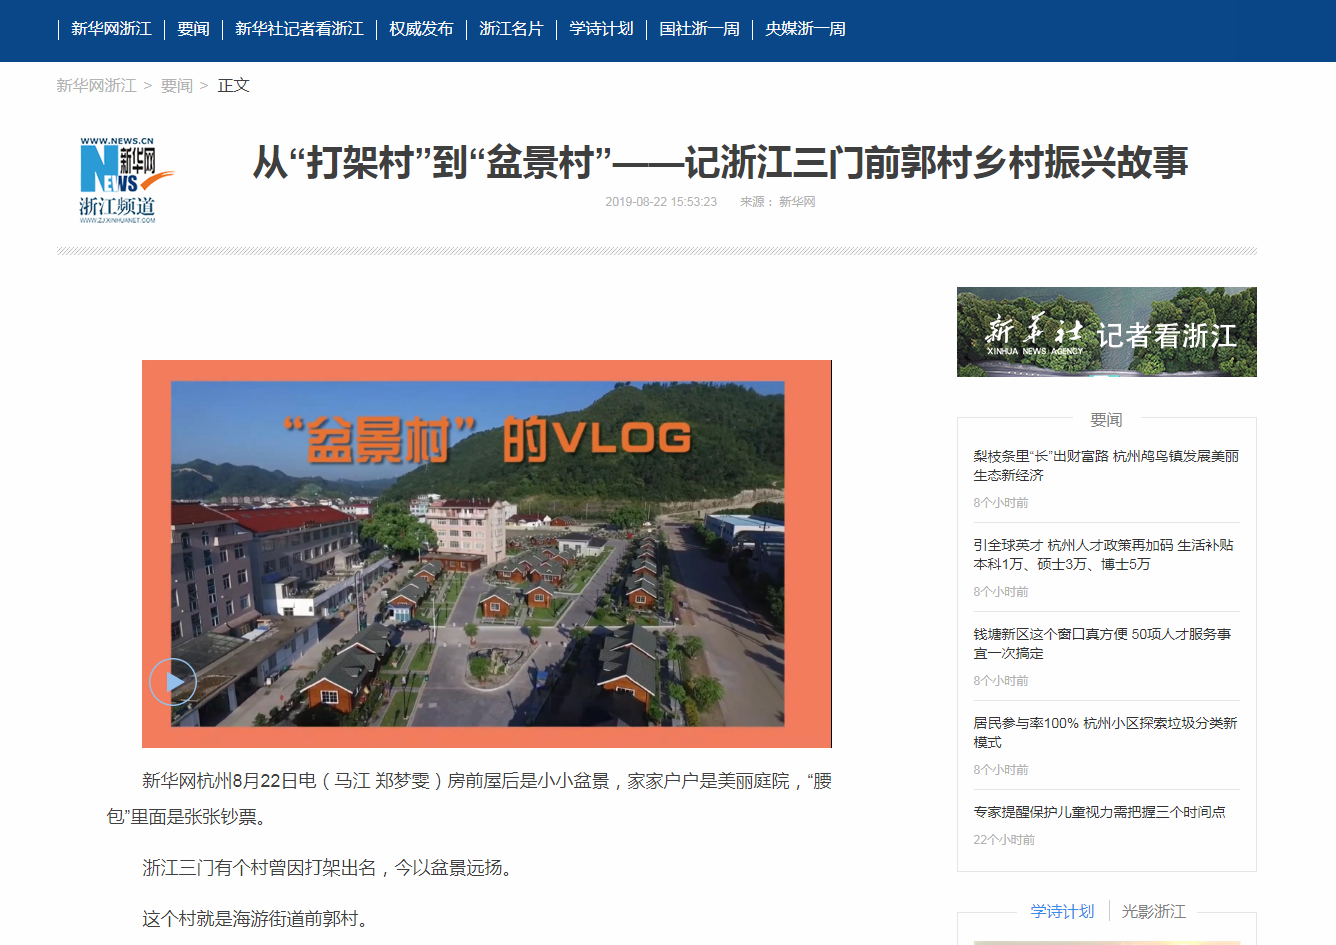Screen dimensions: 1336x945
Task: Open 专家提醒保护儿童视力 news link
Action: point(1099,812)
